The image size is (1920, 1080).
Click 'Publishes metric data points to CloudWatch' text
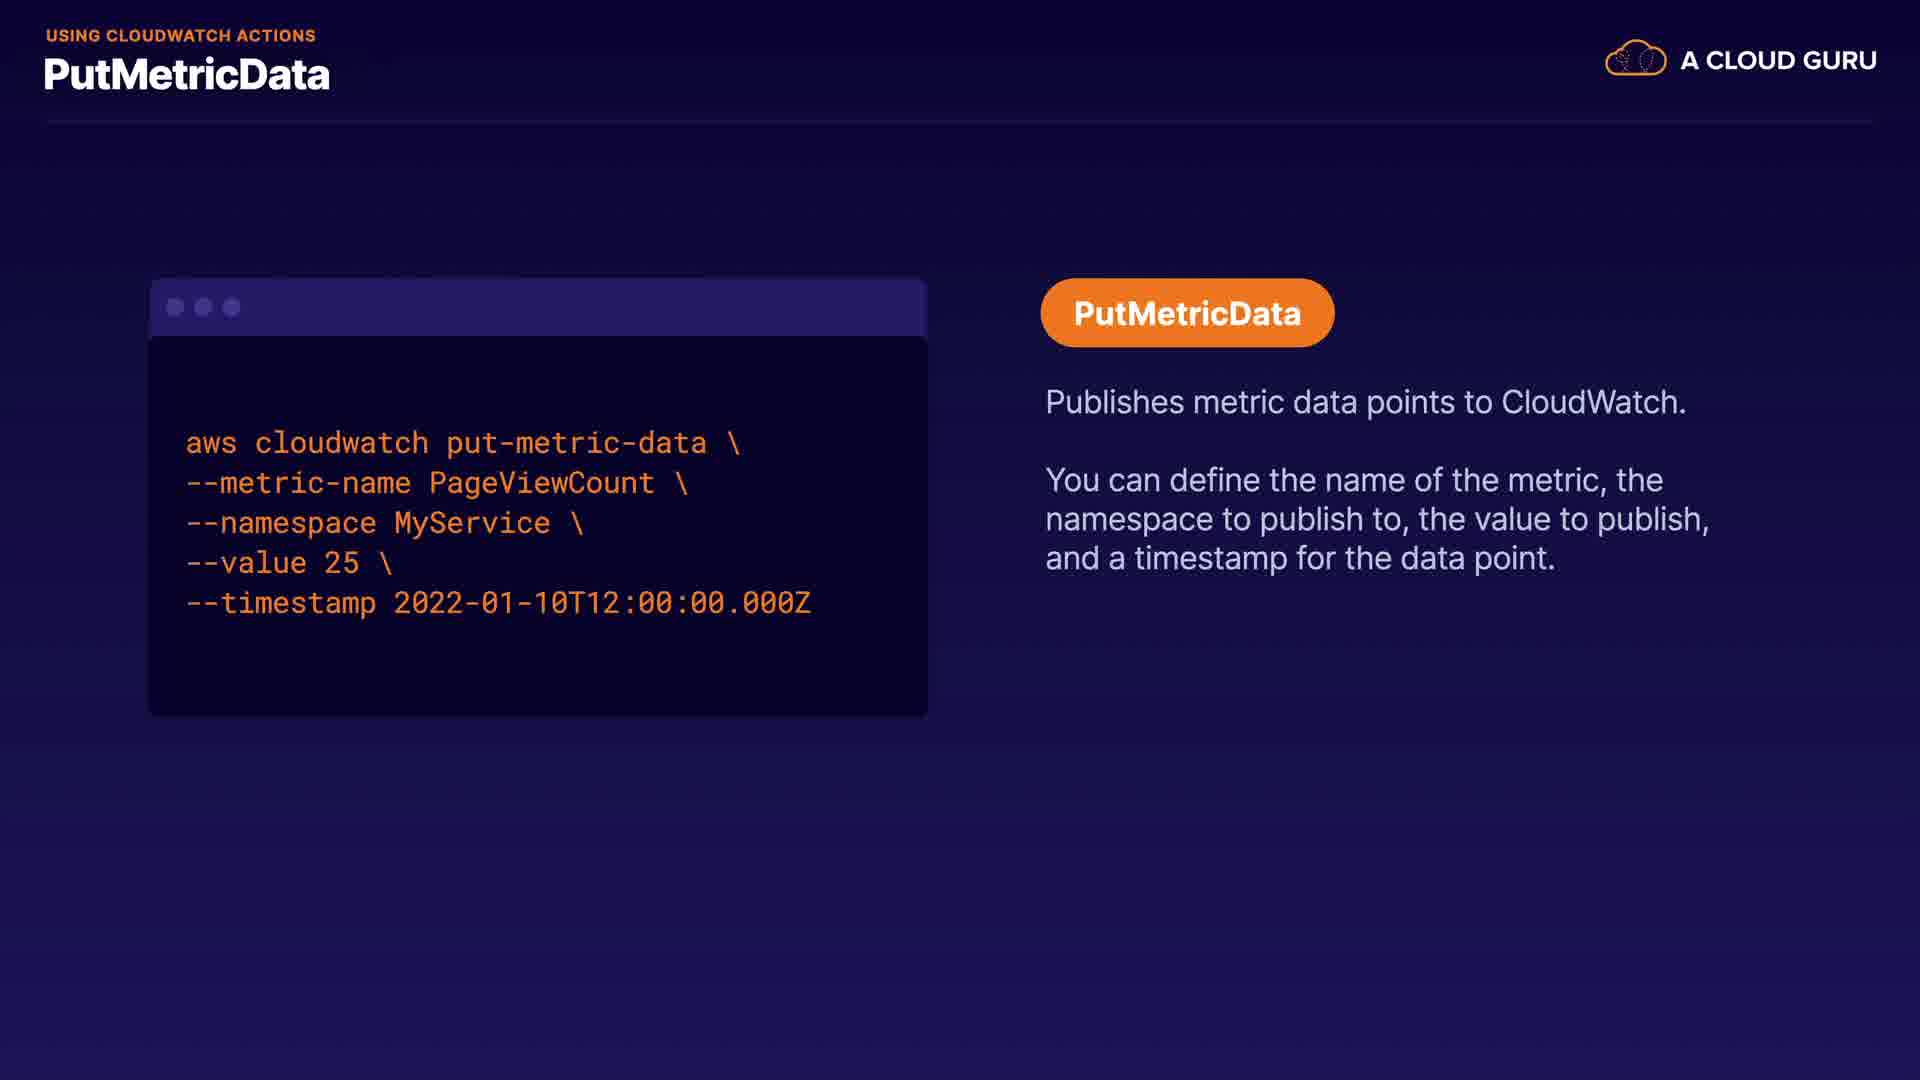point(1365,402)
